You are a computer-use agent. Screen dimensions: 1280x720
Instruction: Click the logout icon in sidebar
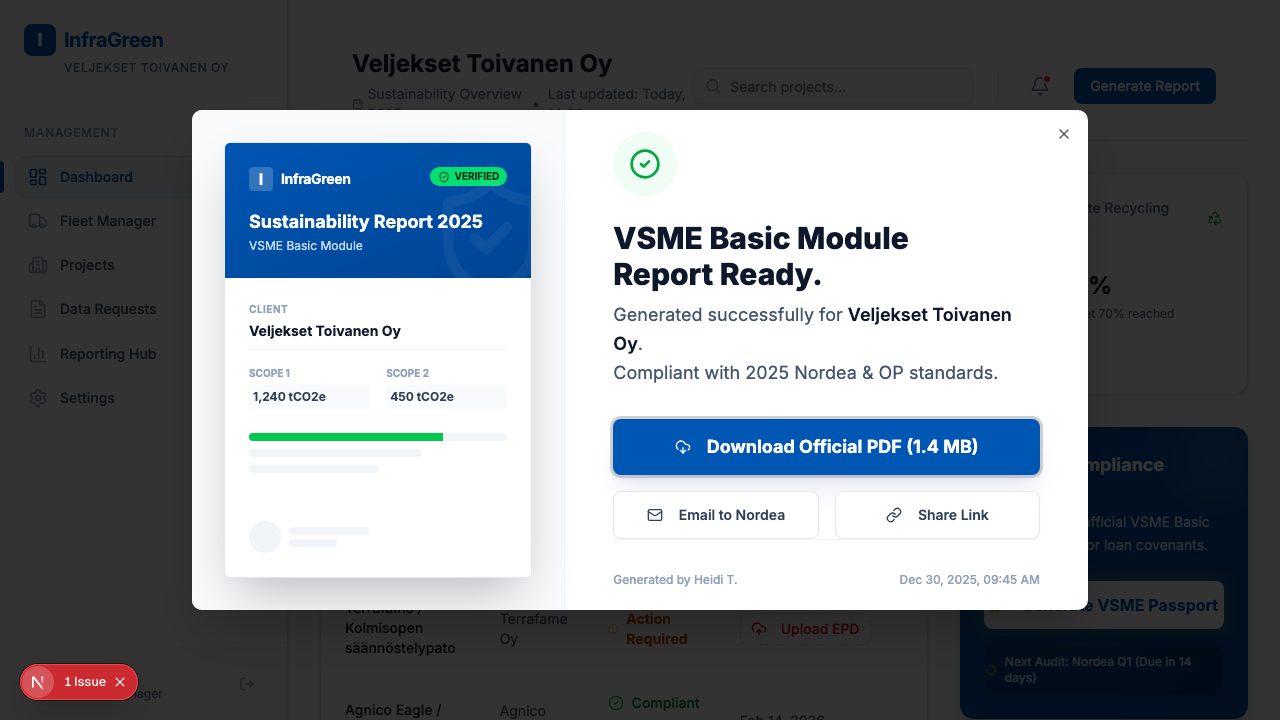[x=247, y=683]
